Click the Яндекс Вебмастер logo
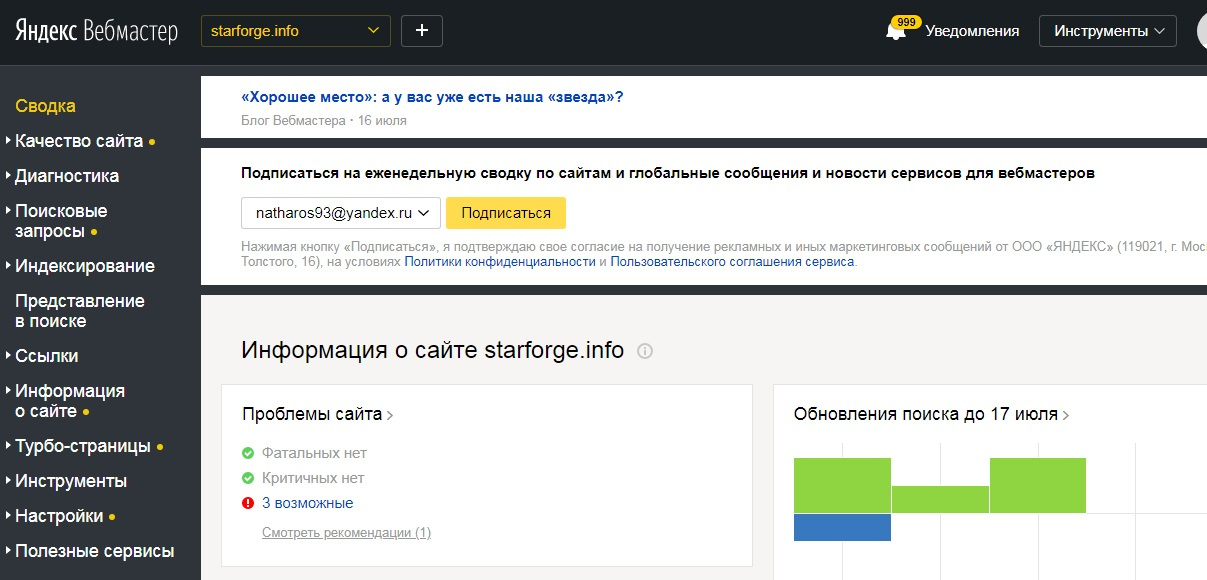This screenshot has width=1207, height=580. [x=96, y=31]
